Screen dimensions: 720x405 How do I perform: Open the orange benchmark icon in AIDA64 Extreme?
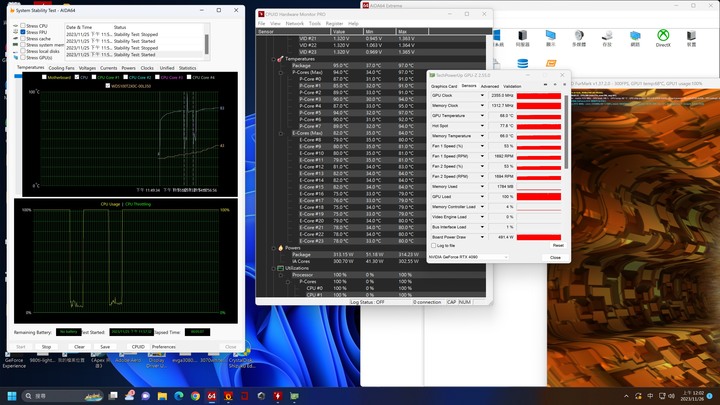(x=551, y=63)
